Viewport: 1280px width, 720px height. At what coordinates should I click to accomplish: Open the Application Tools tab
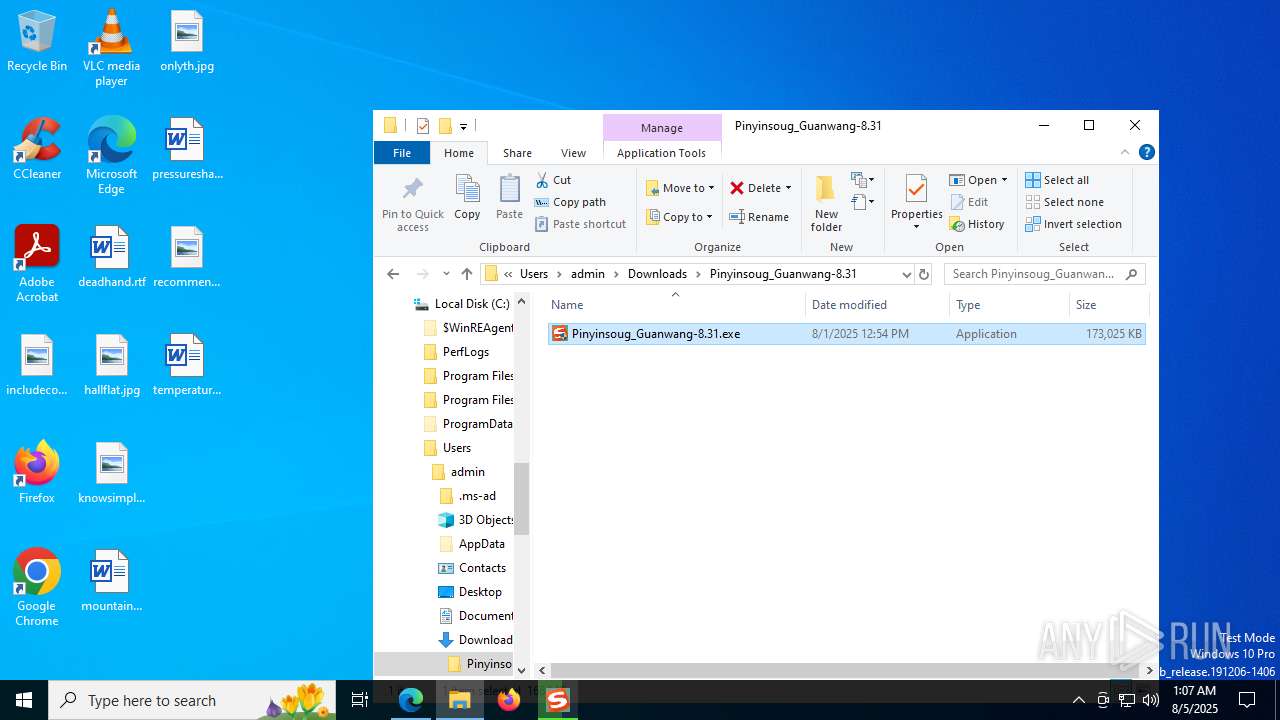pyautogui.click(x=661, y=153)
